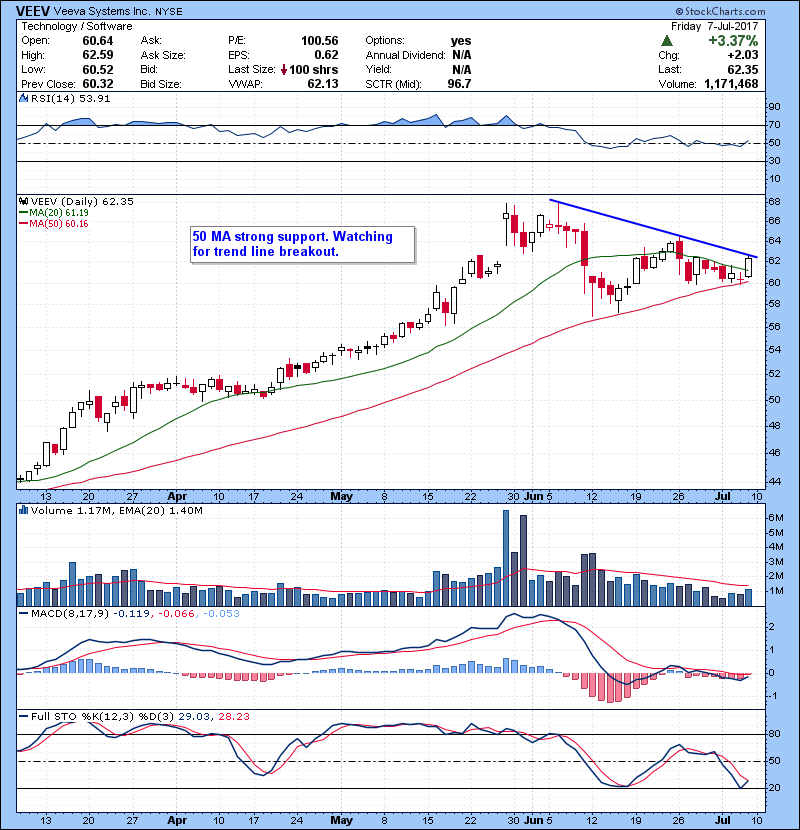
Task: Click the Yield N/A value
Action: (461, 70)
